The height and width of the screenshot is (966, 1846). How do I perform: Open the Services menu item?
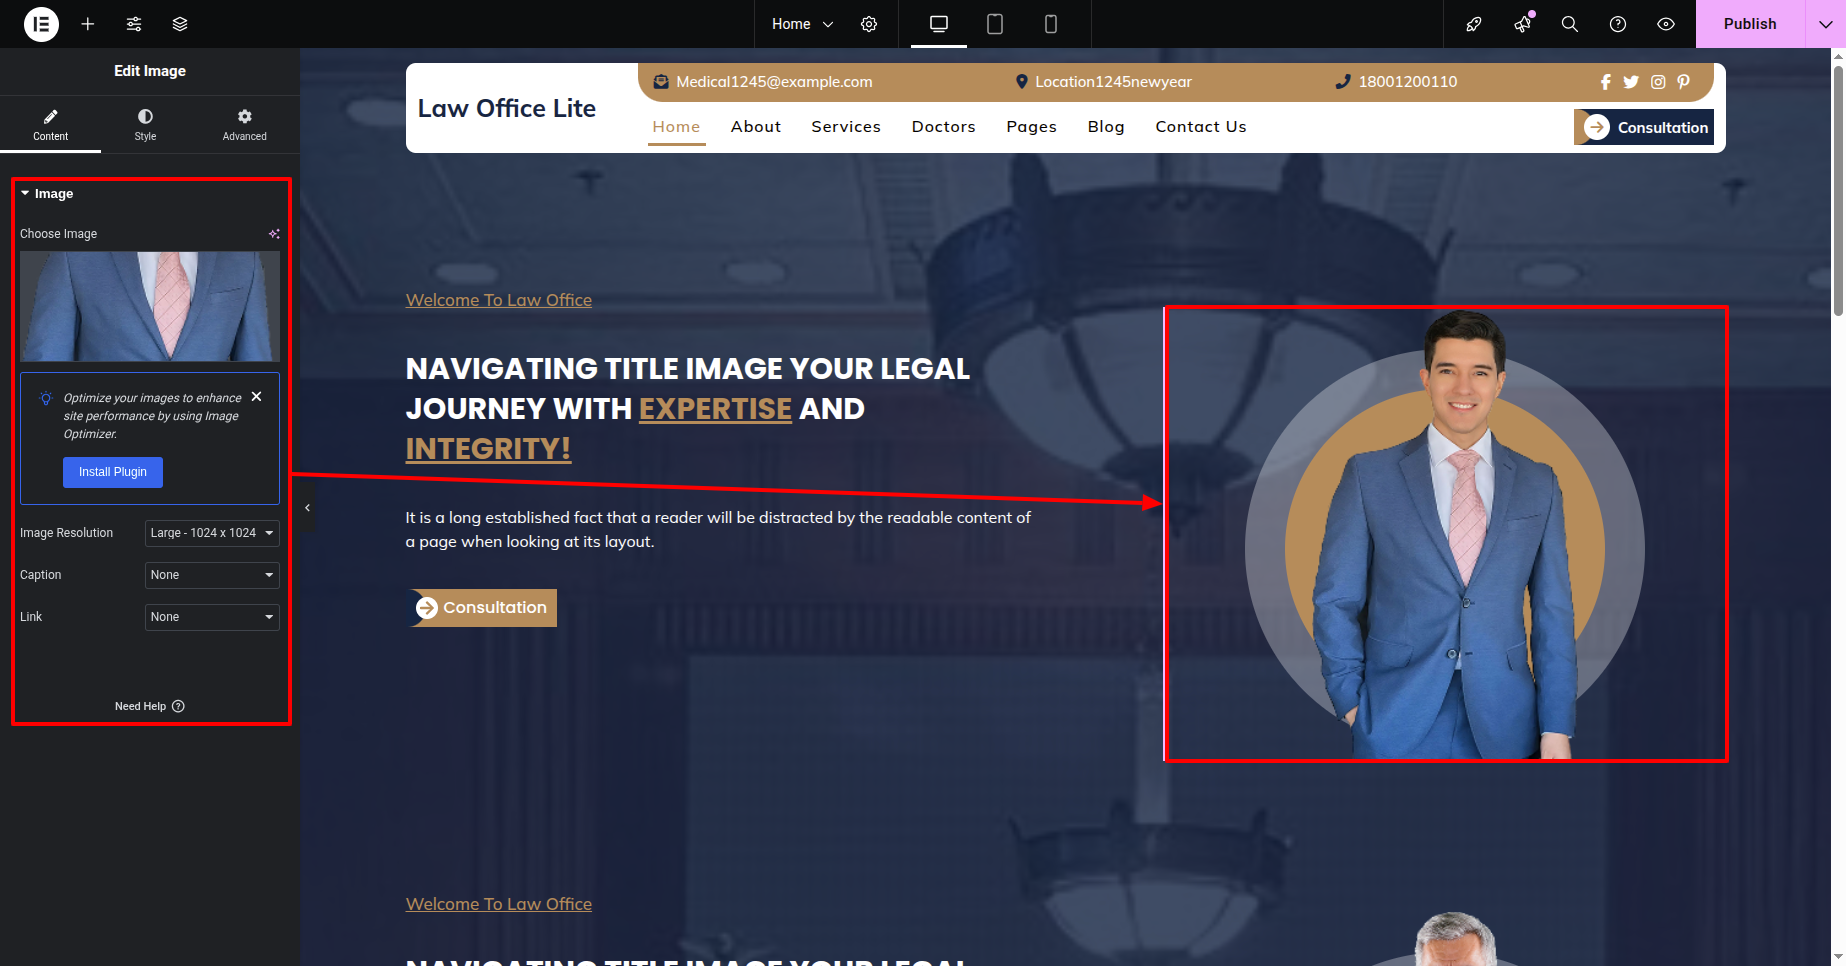(846, 127)
